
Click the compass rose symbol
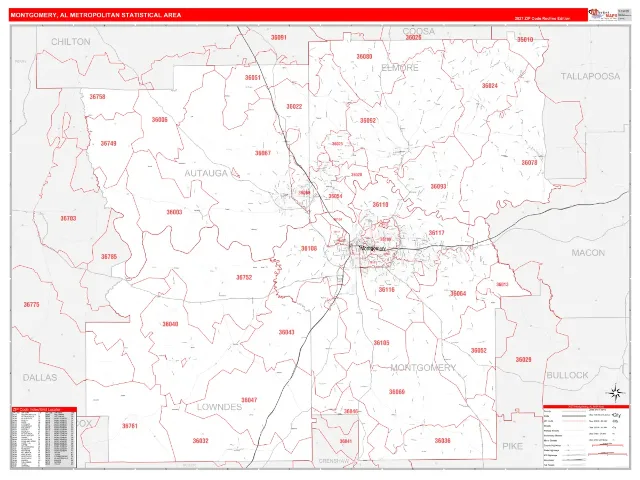click(616, 393)
